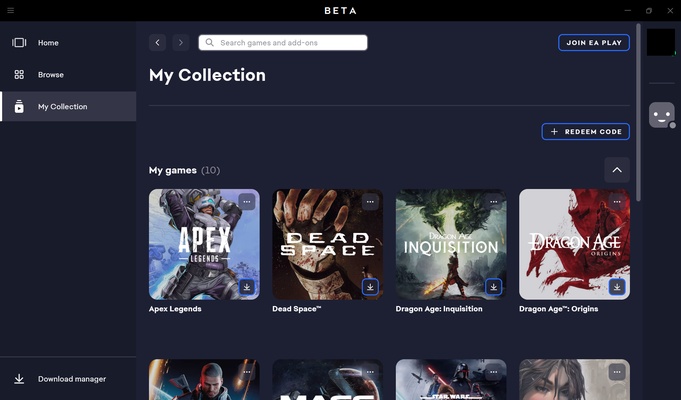Open options menu on Apex Legends tile

tap(247, 202)
